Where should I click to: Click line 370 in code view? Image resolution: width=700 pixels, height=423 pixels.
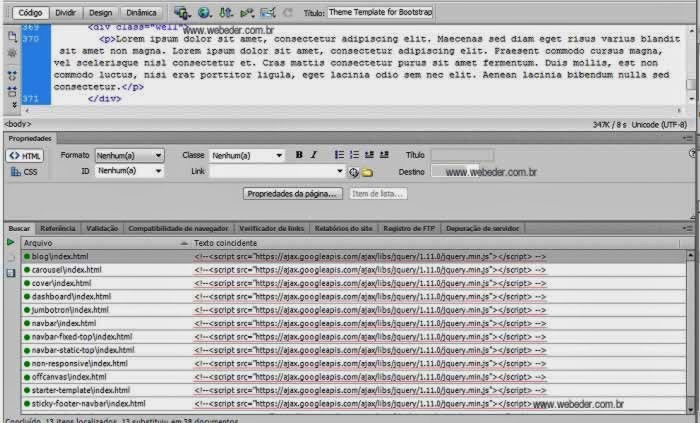[366, 62]
